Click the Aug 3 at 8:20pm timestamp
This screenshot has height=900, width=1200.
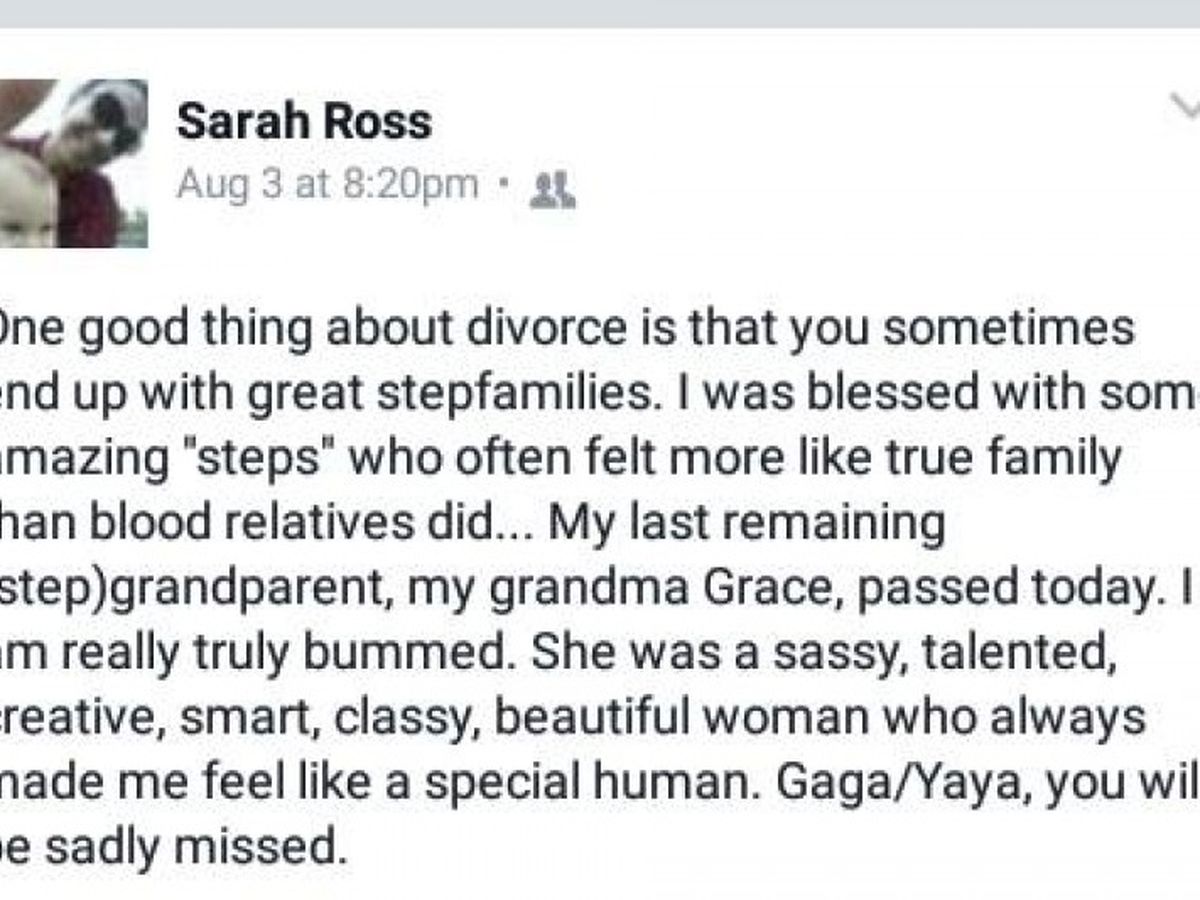(x=327, y=185)
